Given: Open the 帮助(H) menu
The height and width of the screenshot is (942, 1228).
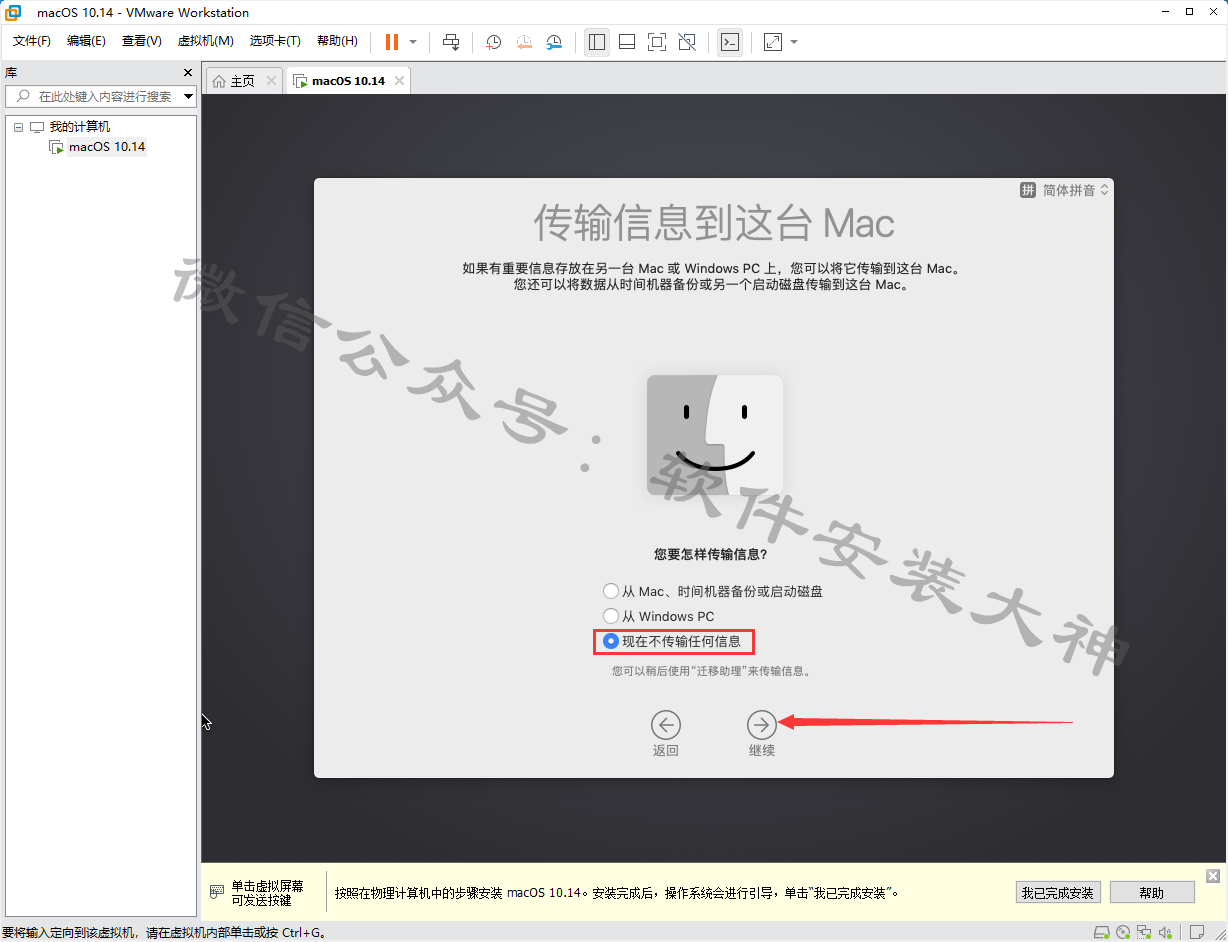Looking at the screenshot, I should [337, 41].
